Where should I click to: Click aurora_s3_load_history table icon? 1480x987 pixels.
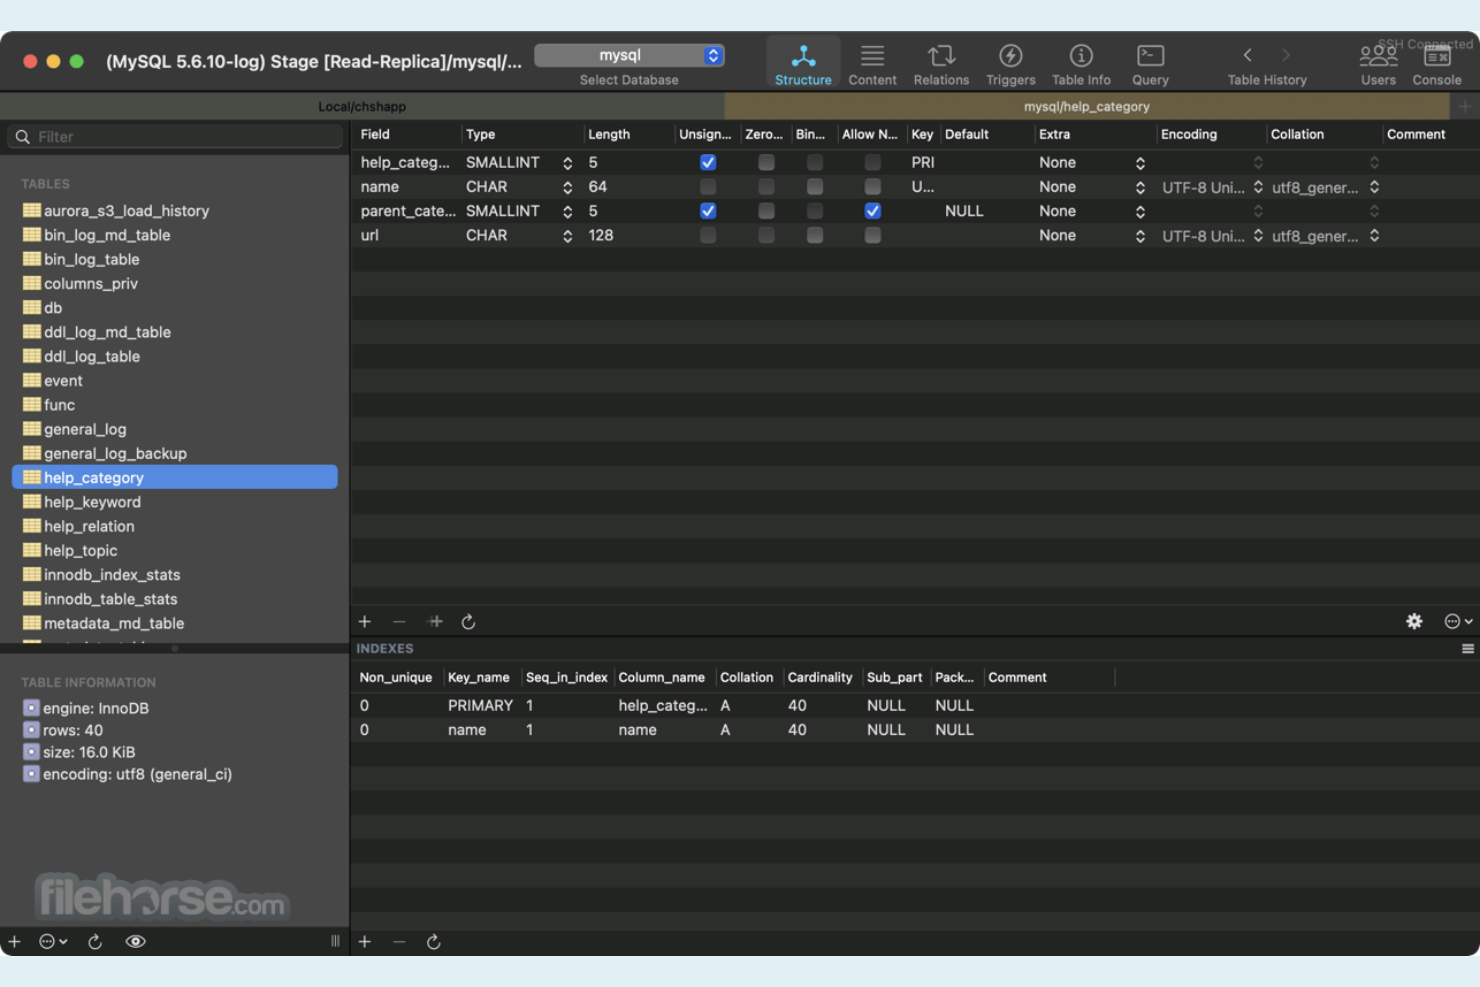32,210
